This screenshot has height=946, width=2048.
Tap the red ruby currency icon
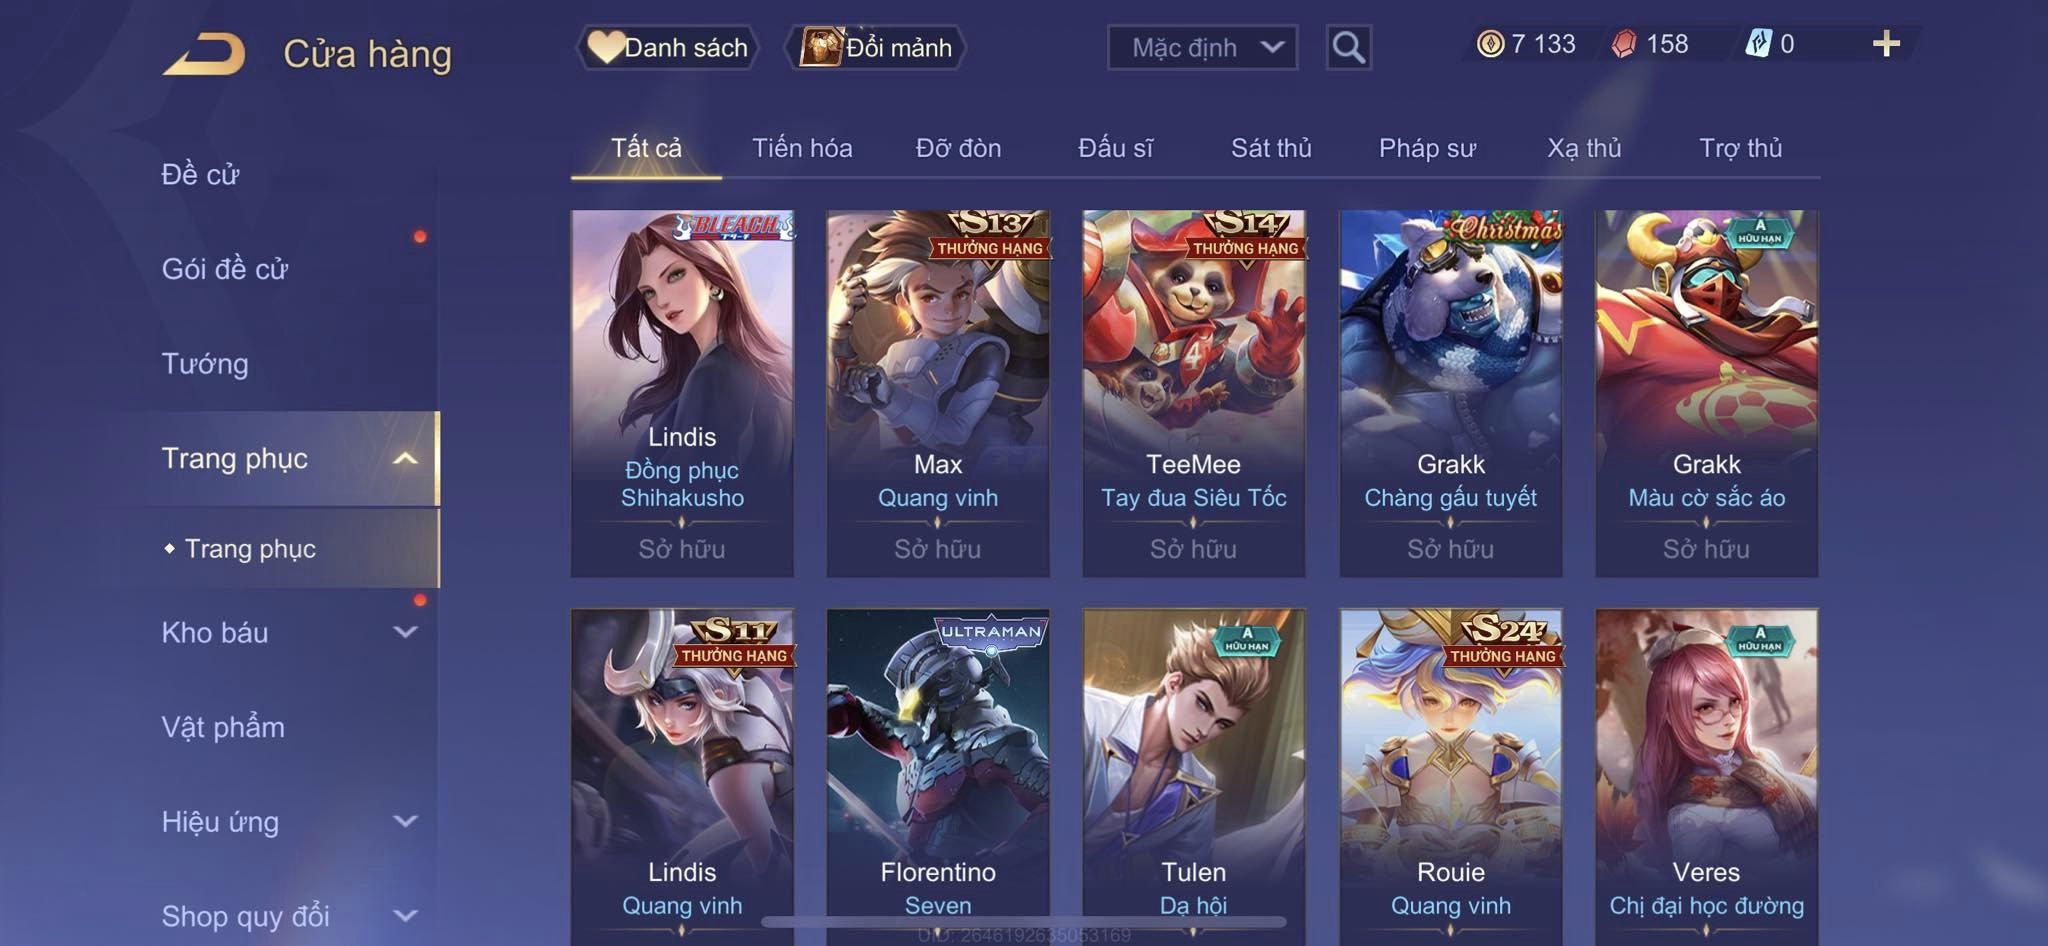1625,44
